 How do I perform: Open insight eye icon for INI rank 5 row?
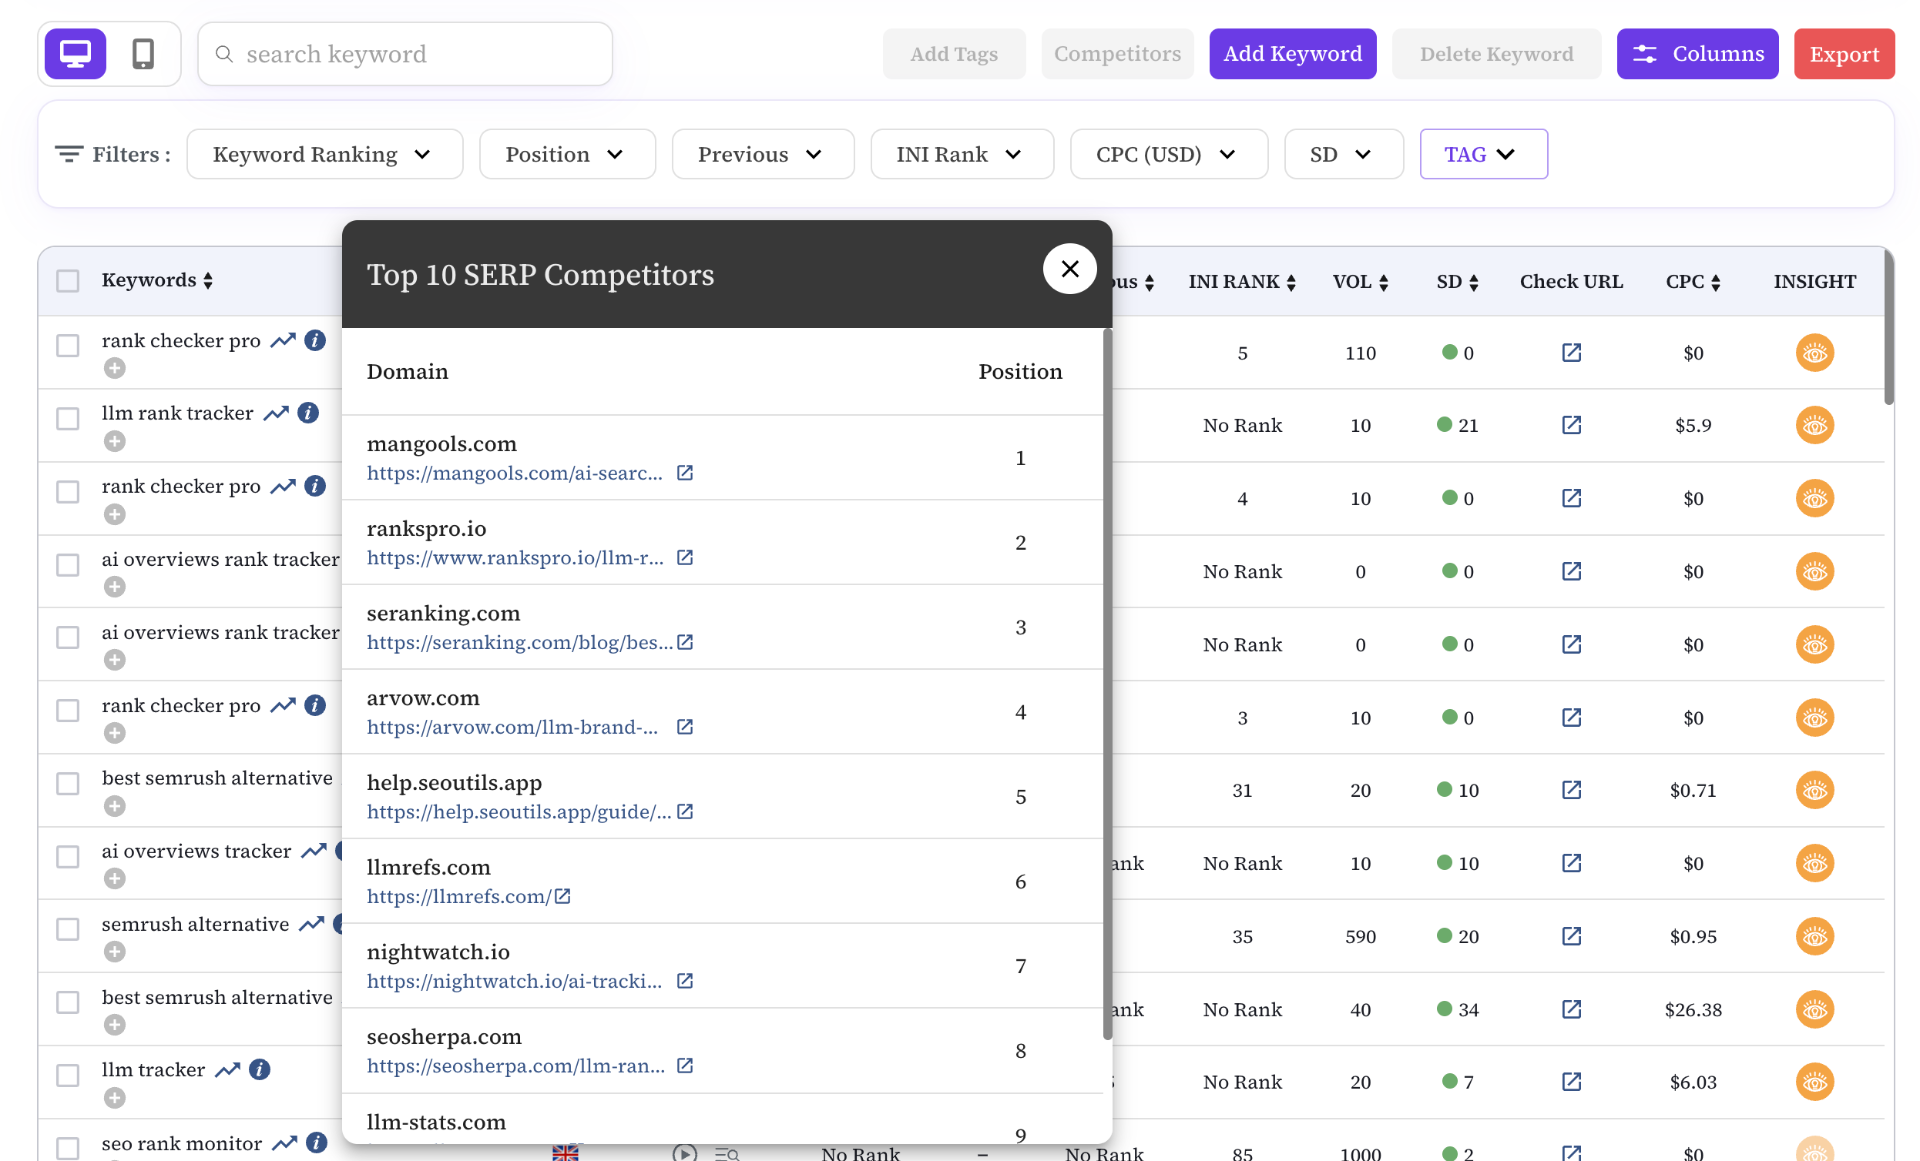tap(1814, 353)
